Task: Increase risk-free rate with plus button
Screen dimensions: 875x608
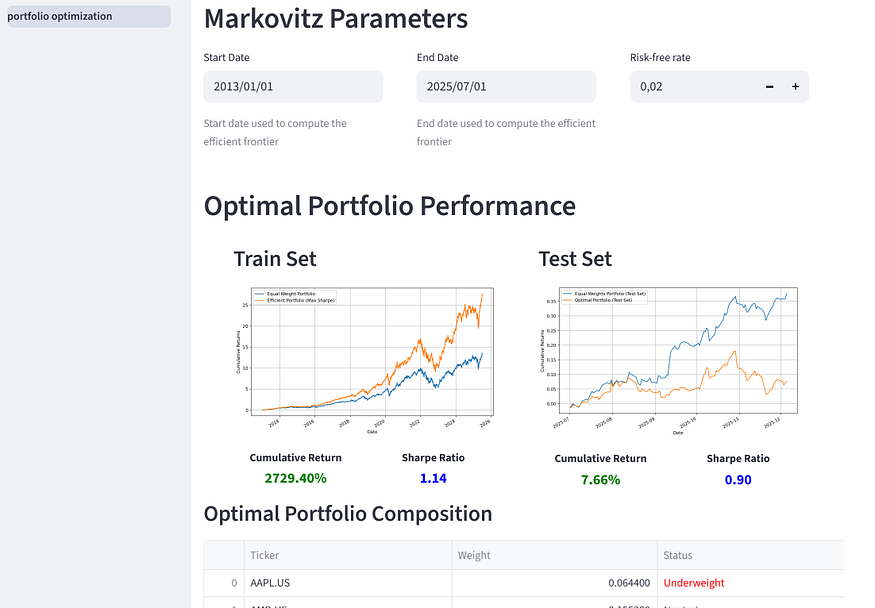Action: click(796, 87)
